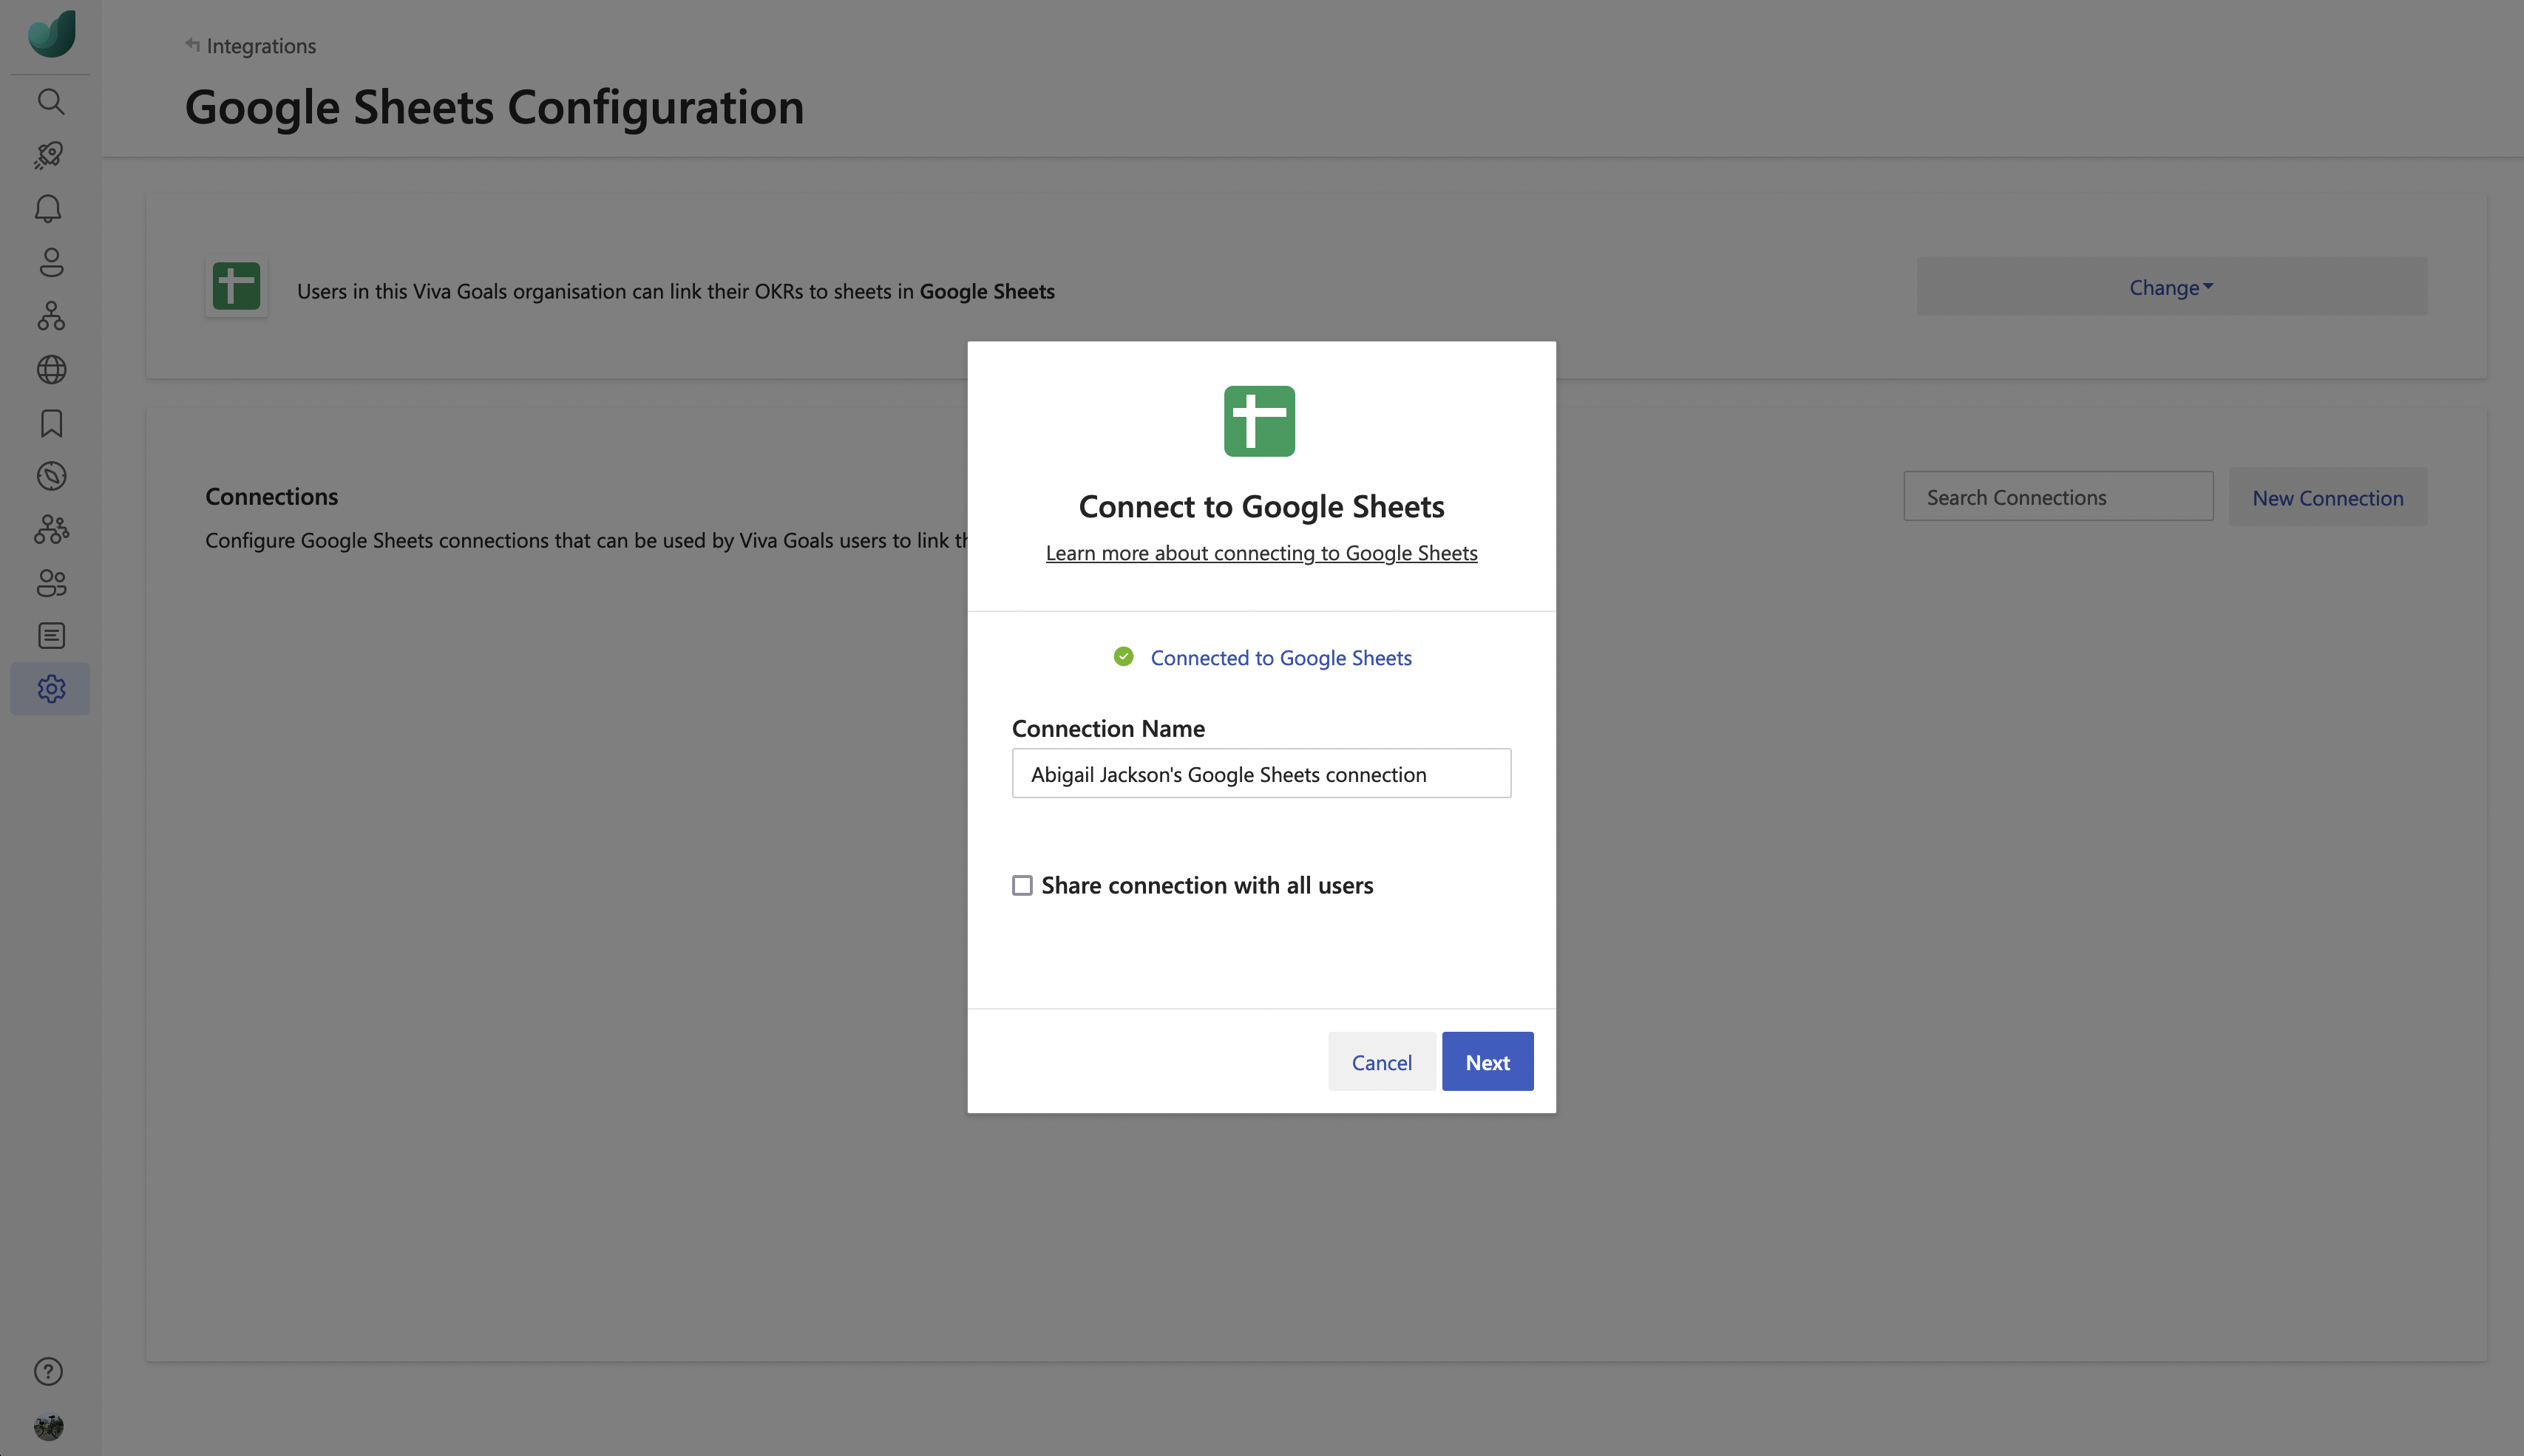Image resolution: width=2524 pixels, height=1456 pixels.
Task: Expand the Change dropdown
Action: 2170,288
